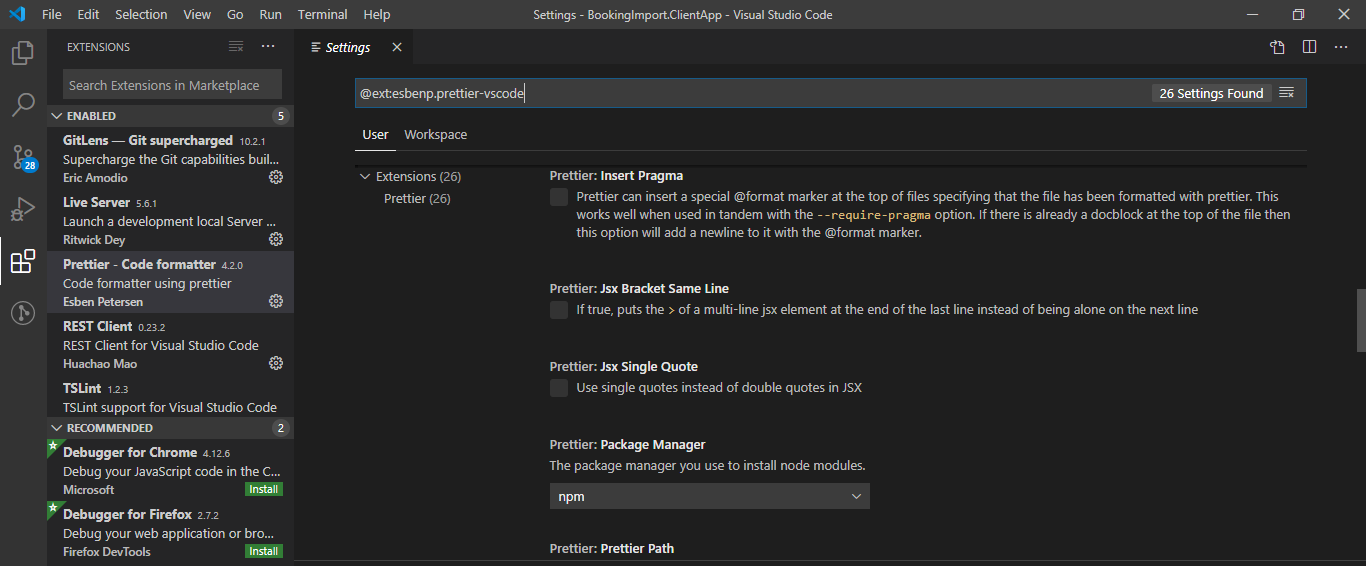
Task: Select Debugger for Chrome extension entry
Action: pos(170,470)
